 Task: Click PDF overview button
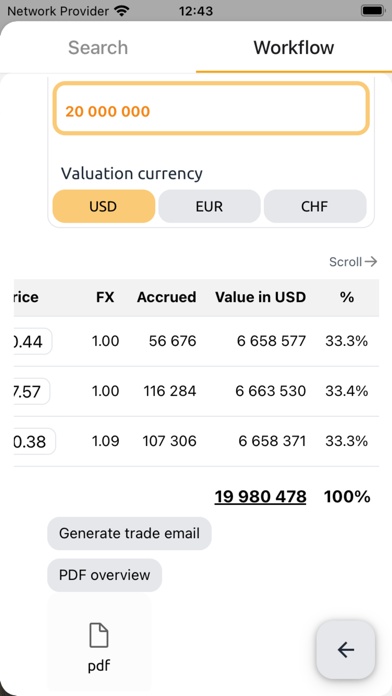tap(105, 575)
